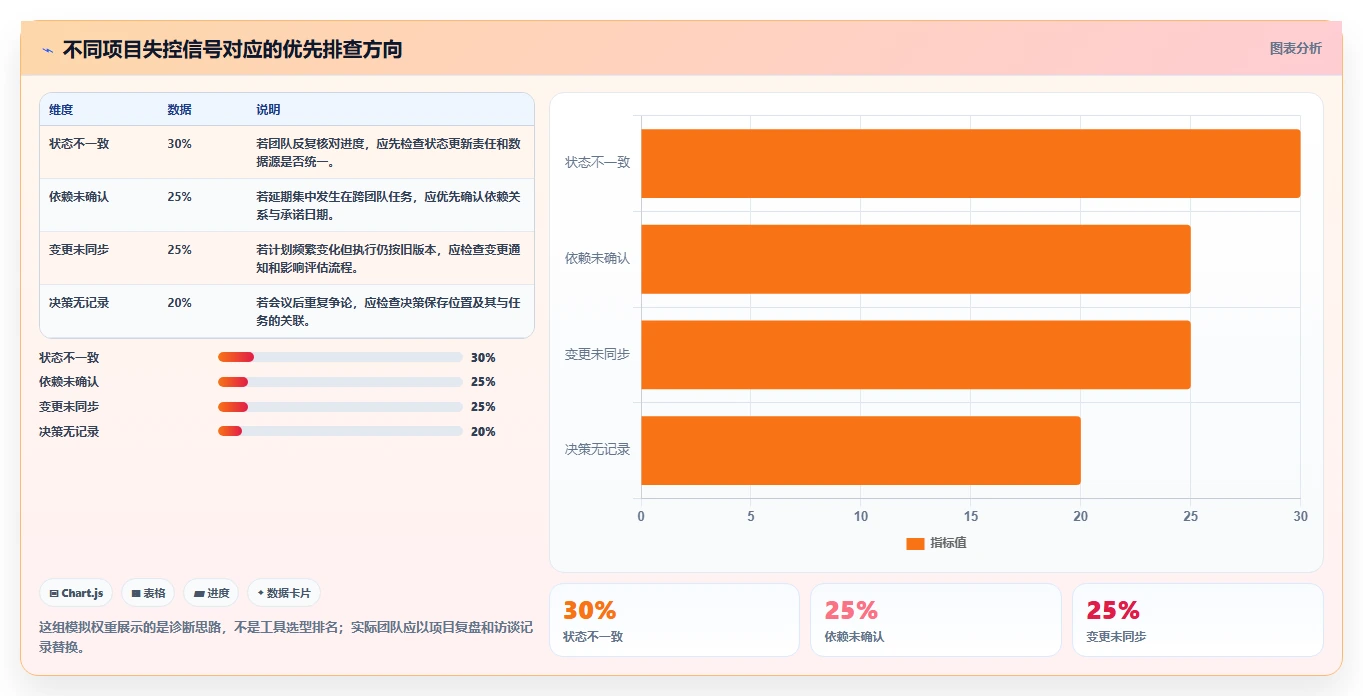Click the orange 指标值 legend color box
Screen dimensions: 1363x696
click(x=915, y=544)
